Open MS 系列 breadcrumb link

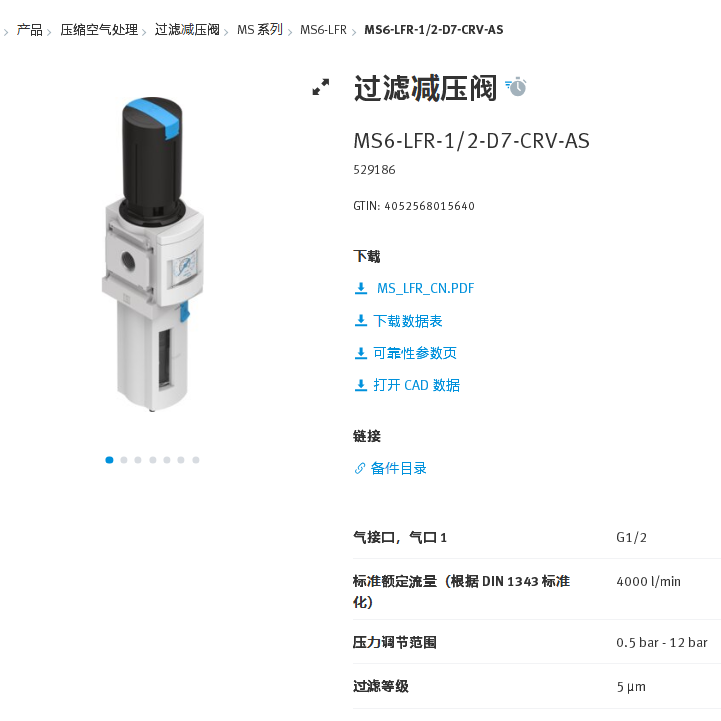point(260,30)
